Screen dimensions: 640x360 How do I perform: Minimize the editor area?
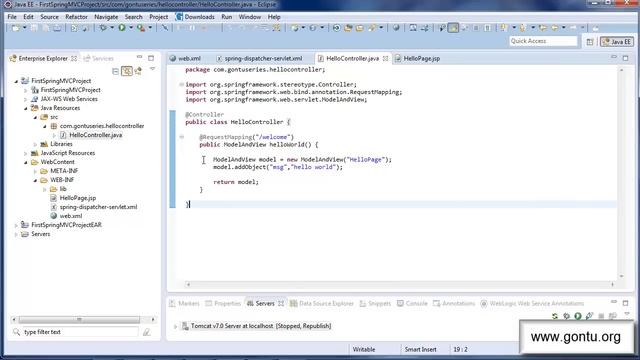pos(613,58)
